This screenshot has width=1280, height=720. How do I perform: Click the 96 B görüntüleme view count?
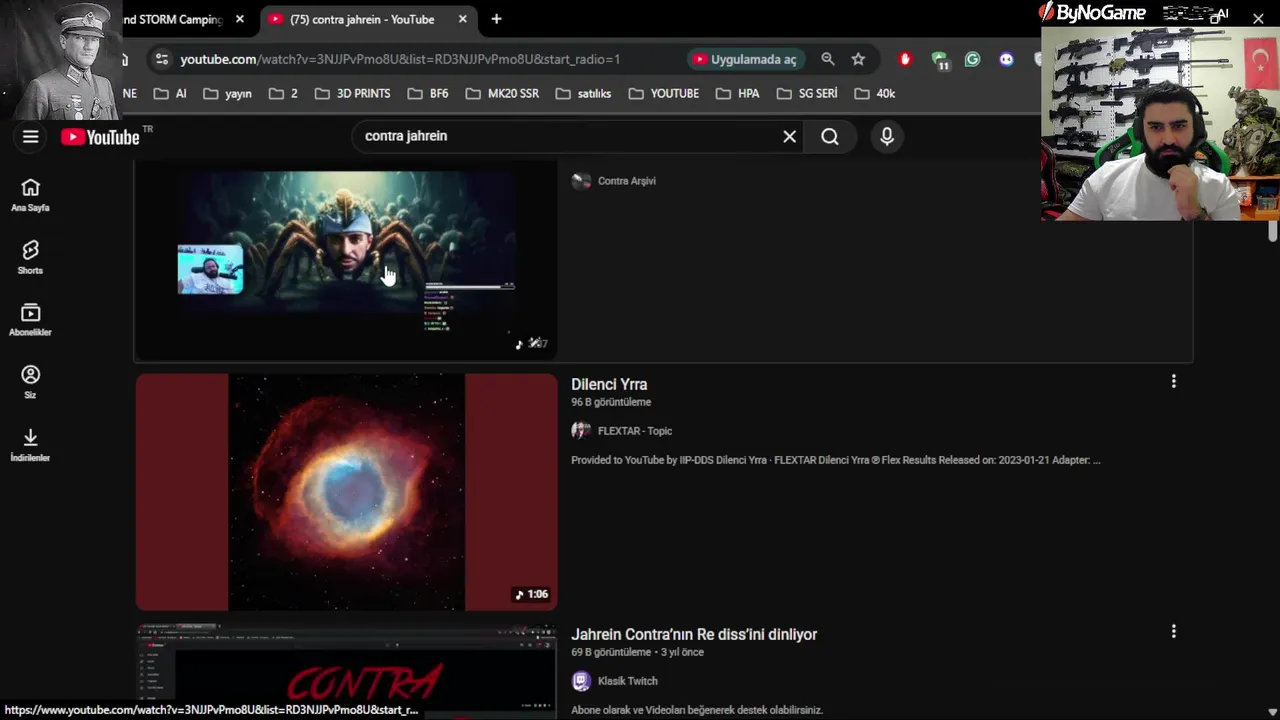[611, 402]
